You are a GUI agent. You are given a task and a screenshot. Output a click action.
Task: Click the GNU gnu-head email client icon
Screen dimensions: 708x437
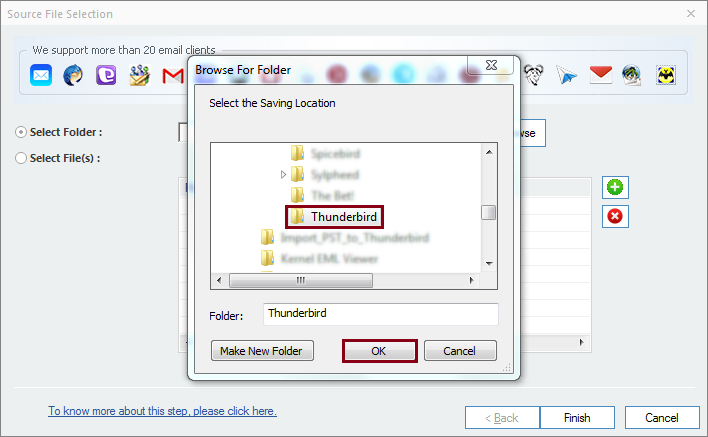click(x=534, y=75)
